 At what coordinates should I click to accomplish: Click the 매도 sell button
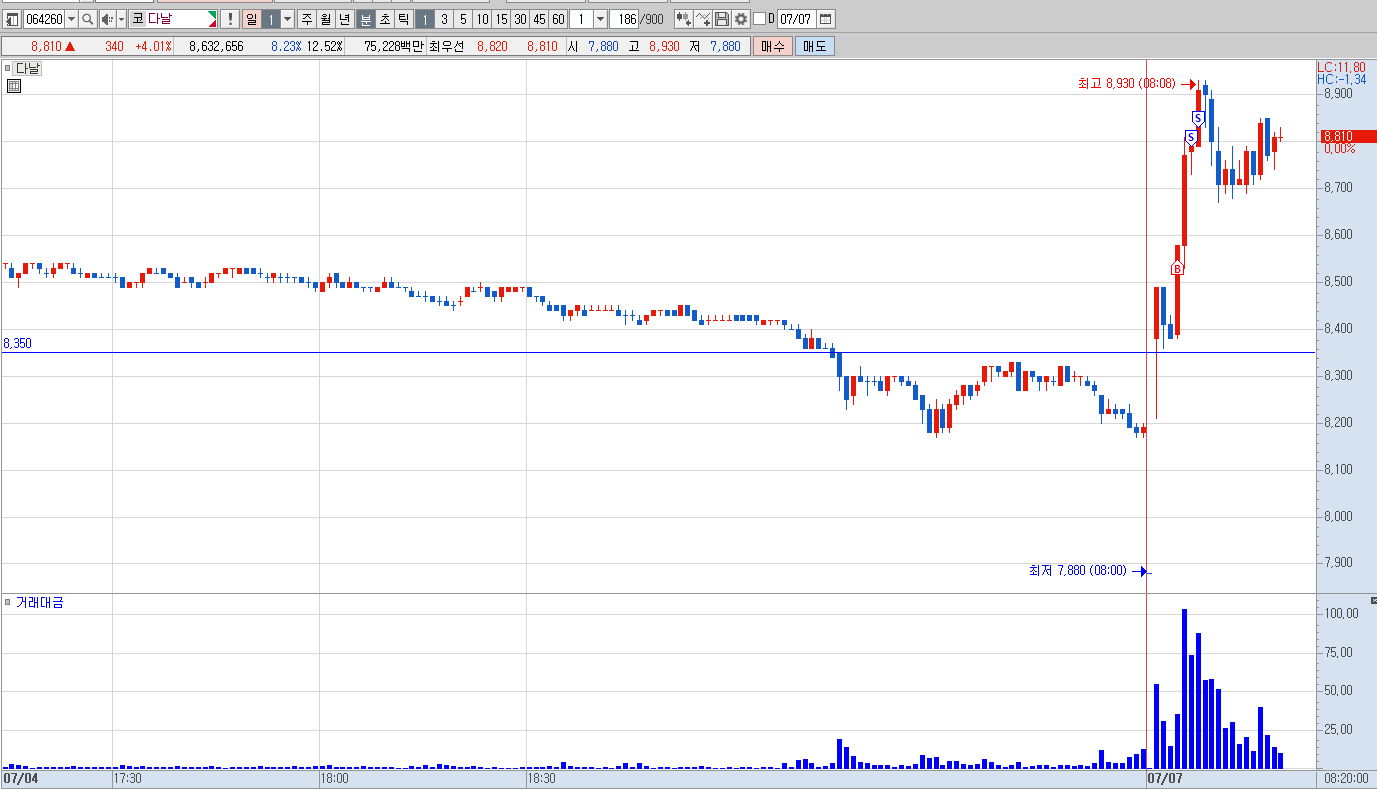(x=815, y=46)
